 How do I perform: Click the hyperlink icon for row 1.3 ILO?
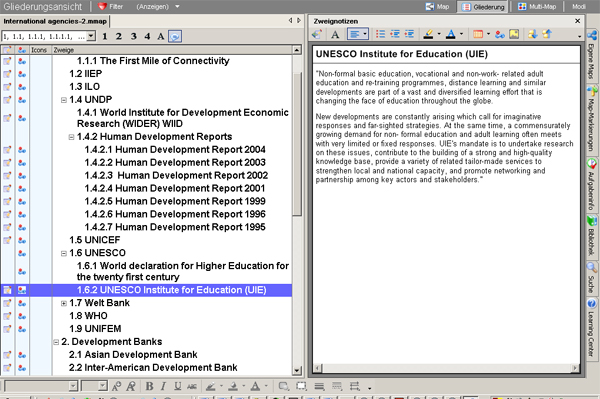point(22,87)
